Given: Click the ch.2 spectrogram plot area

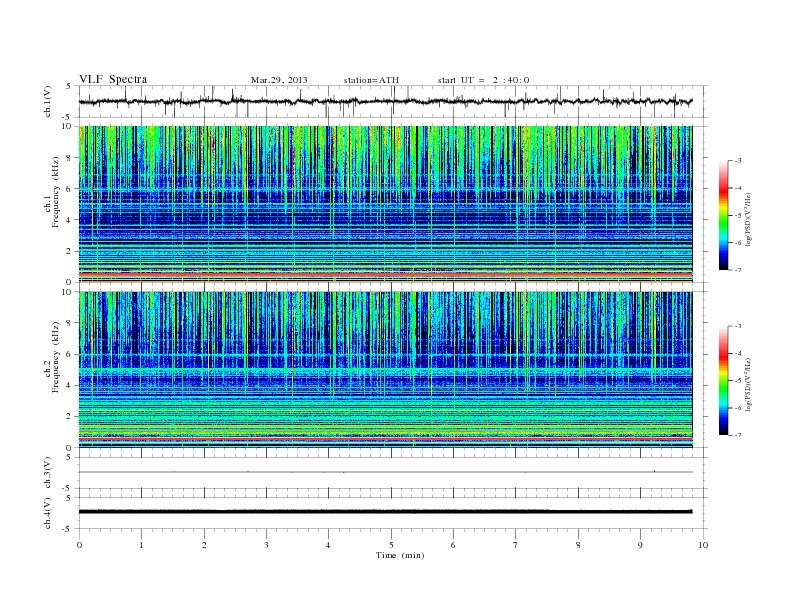Looking at the screenshot, I should pyautogui.click(x=386, y=370).
